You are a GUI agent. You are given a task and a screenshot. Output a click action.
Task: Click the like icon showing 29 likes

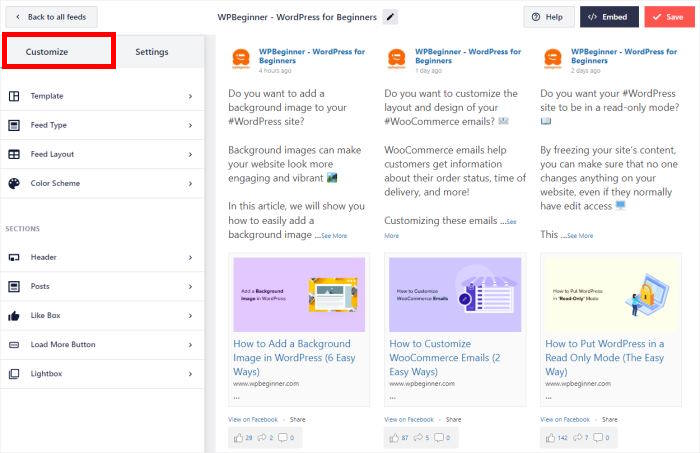point(239,438)
